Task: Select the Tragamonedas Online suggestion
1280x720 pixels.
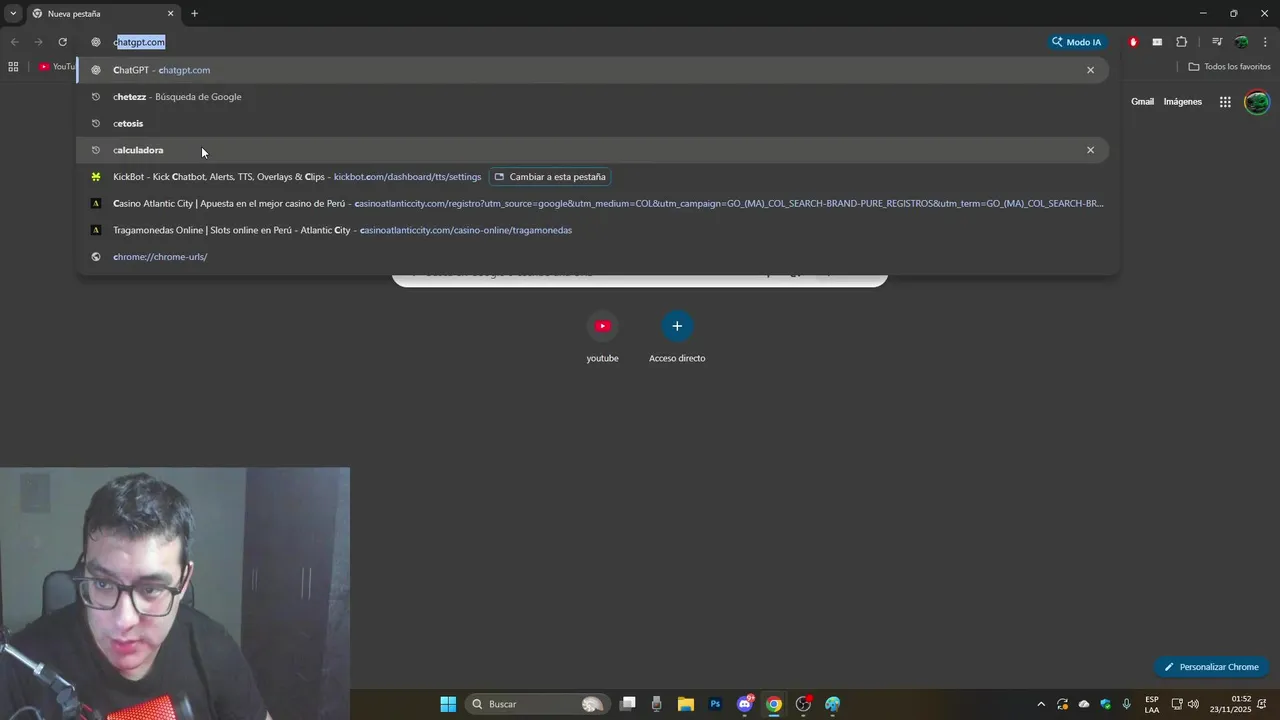Action: [x=594, y=230]
